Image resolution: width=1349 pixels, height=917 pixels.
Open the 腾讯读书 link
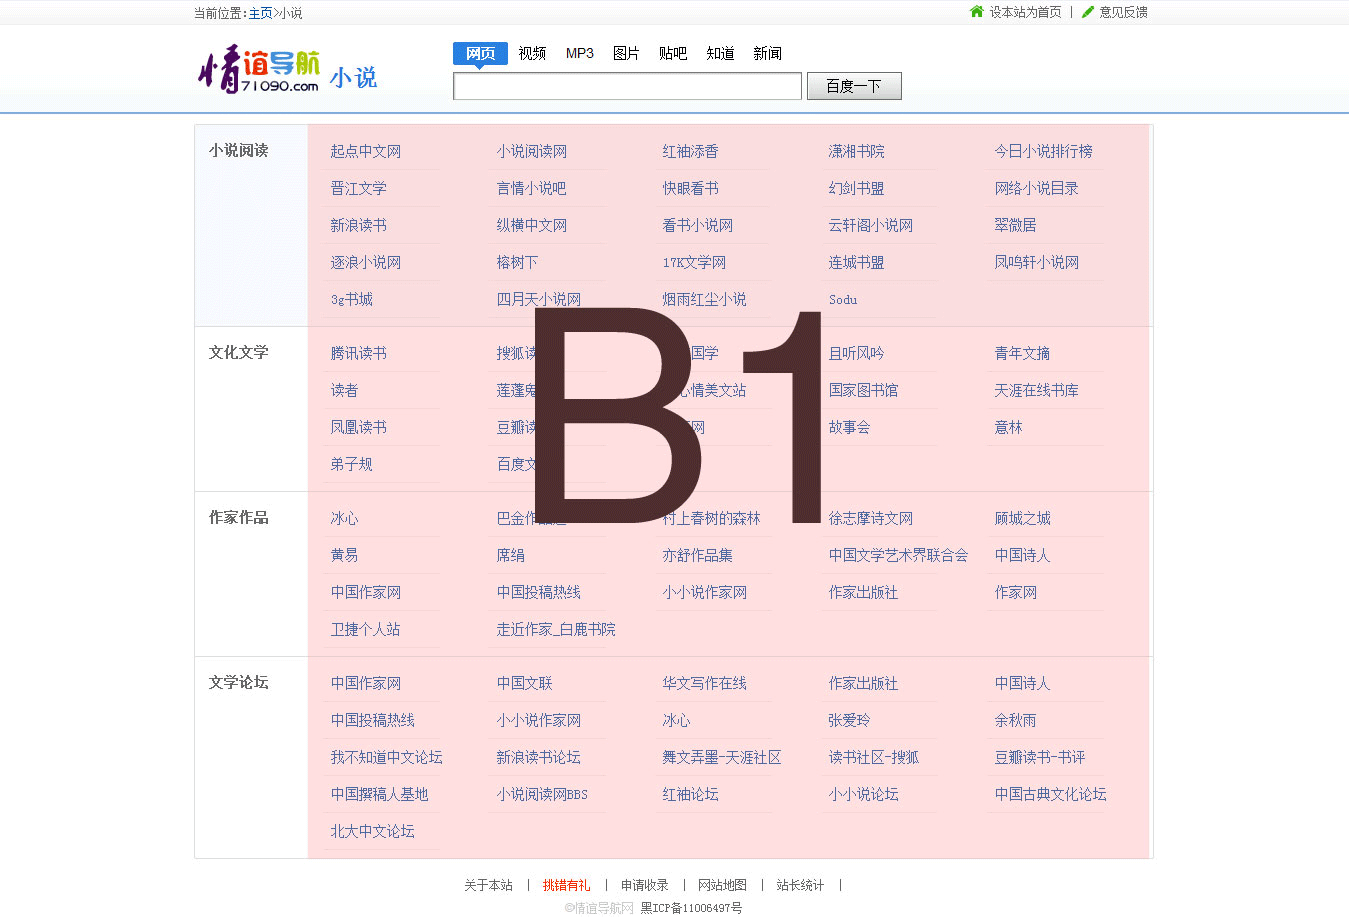pyautogui.click(x=359, y=353)
